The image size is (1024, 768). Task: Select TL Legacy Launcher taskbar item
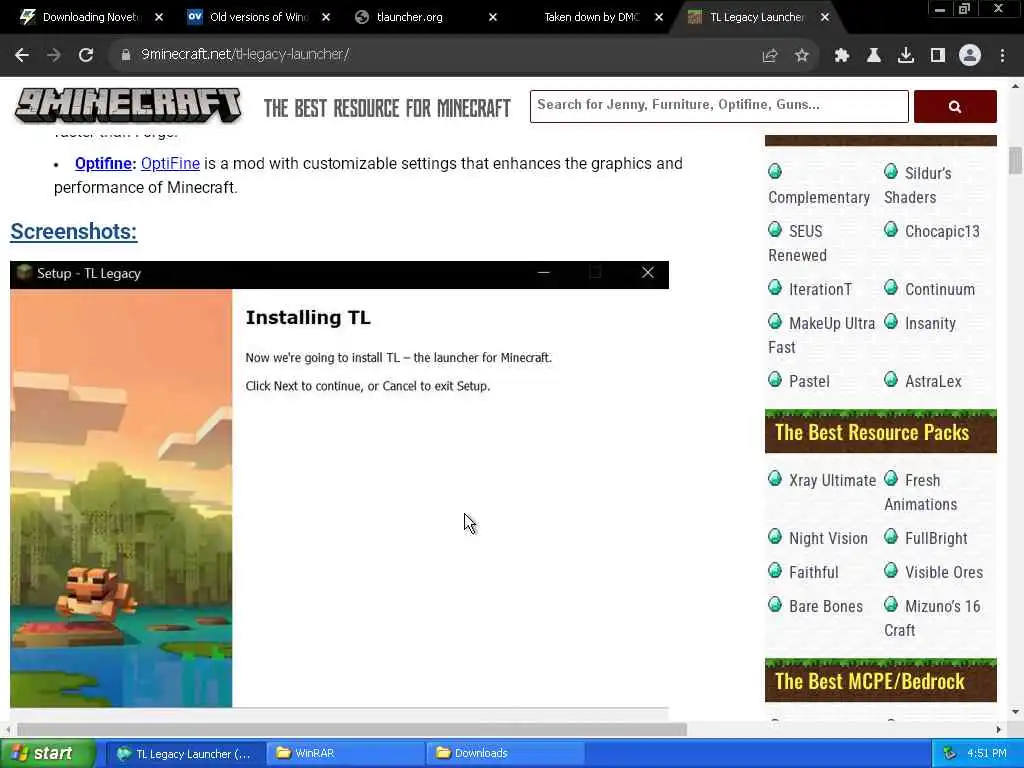coord(185,754)
